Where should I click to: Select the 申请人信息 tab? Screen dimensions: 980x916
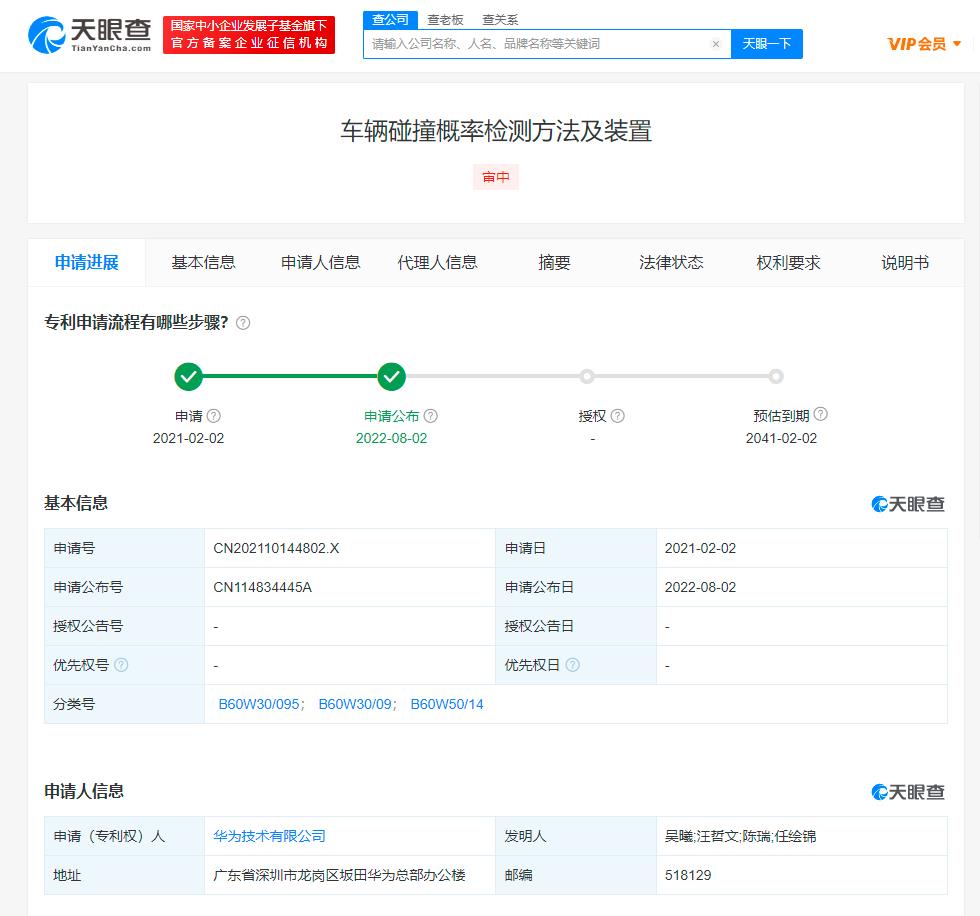point(321,262)
